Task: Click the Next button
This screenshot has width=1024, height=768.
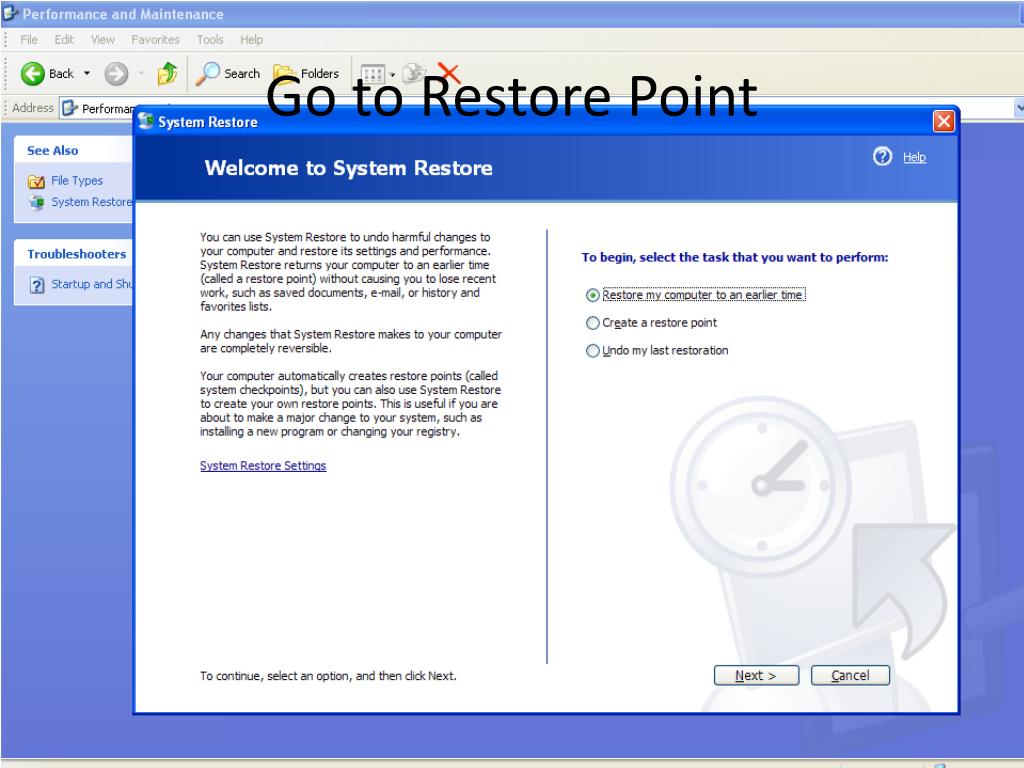Action: coord(756,675)
